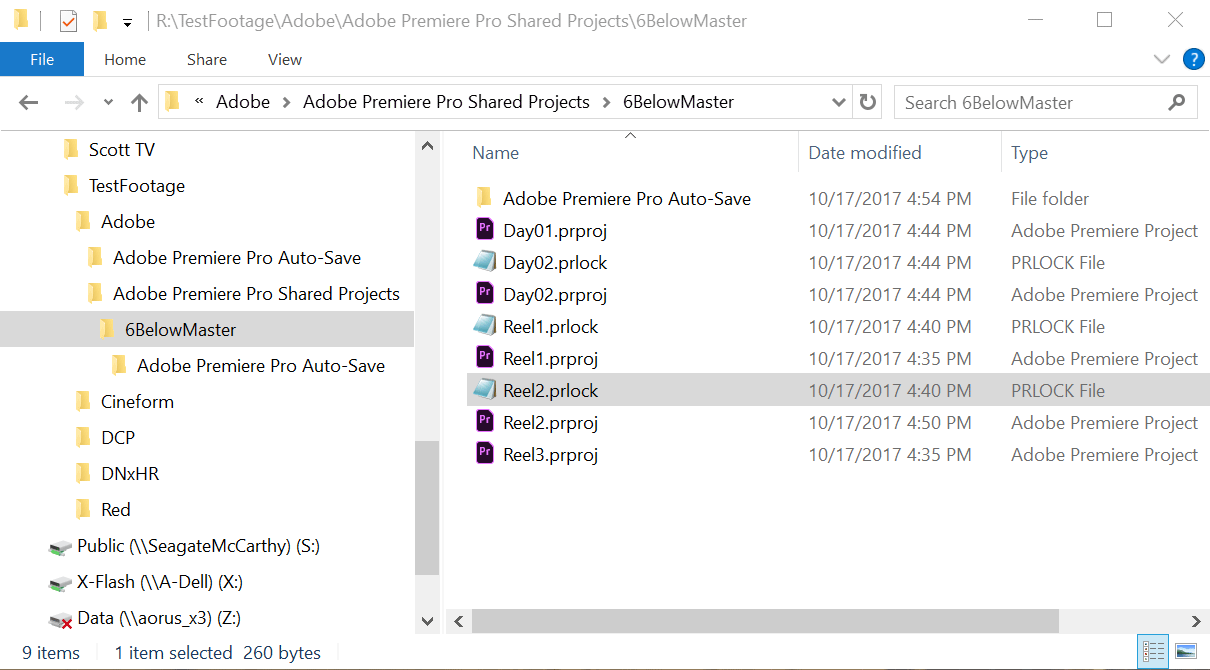Select the disconnected Data aorus_x3 Z: drive
This screenshot has width=1210, height=670.
point(146,618)
